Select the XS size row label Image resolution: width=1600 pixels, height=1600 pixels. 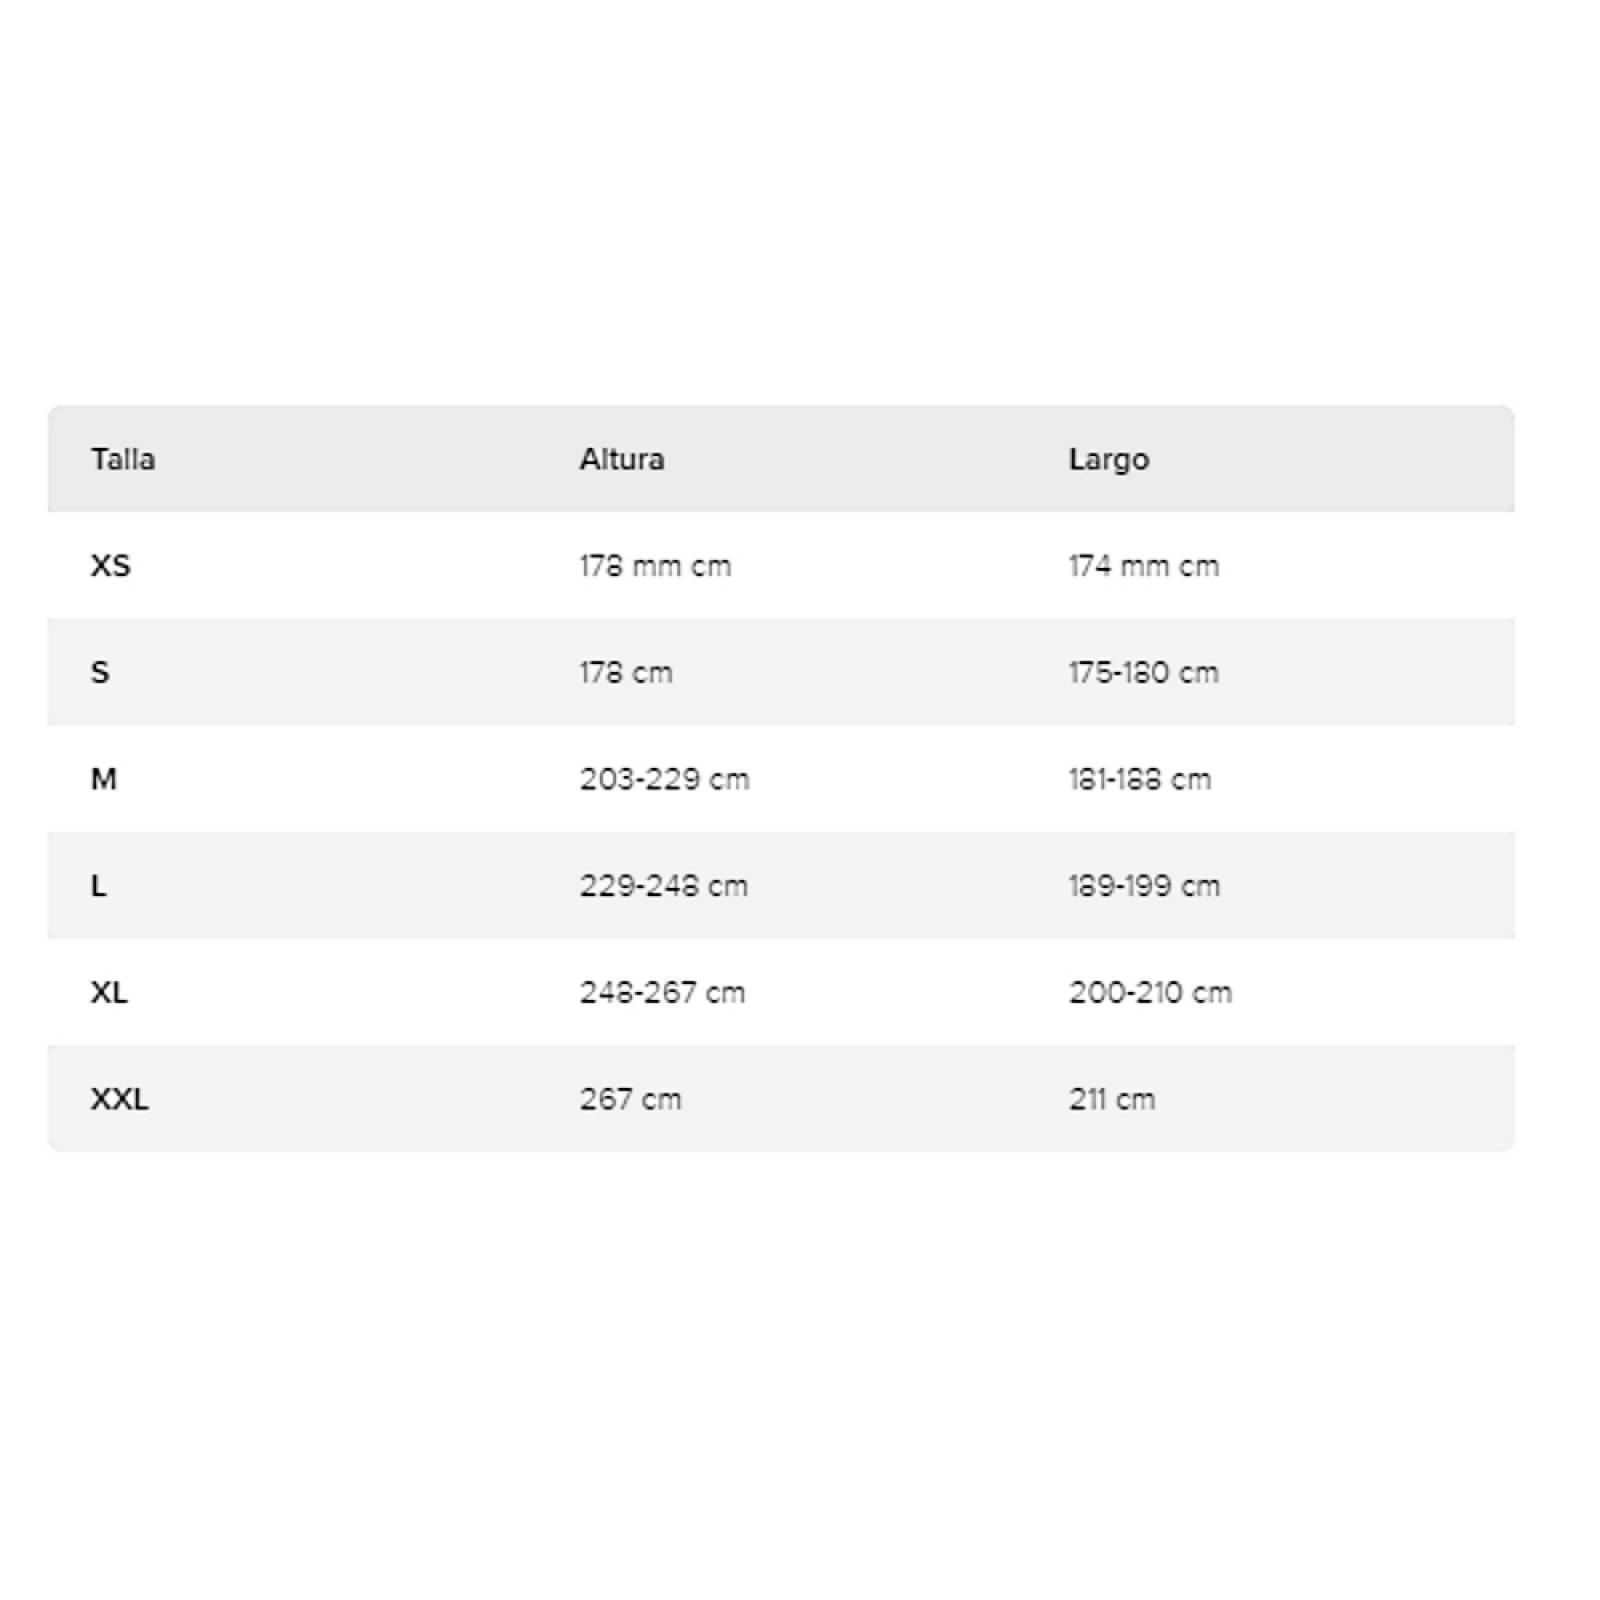(111, 566)
